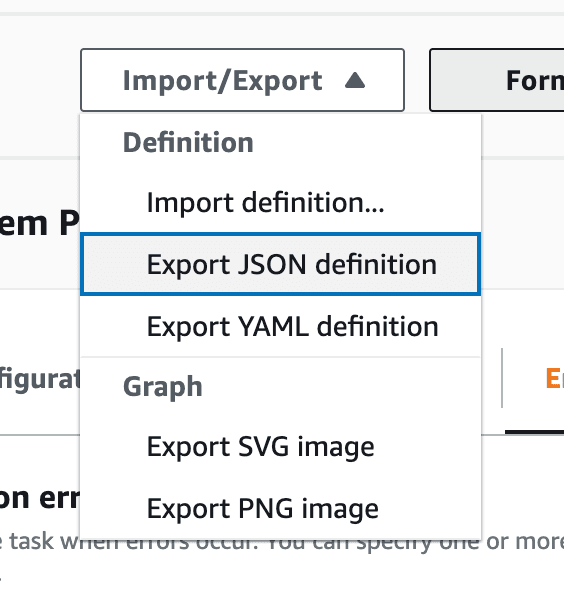Click the Graph group header
The image size is (564, 592).
pyautogui.click(x=163, y=387)
